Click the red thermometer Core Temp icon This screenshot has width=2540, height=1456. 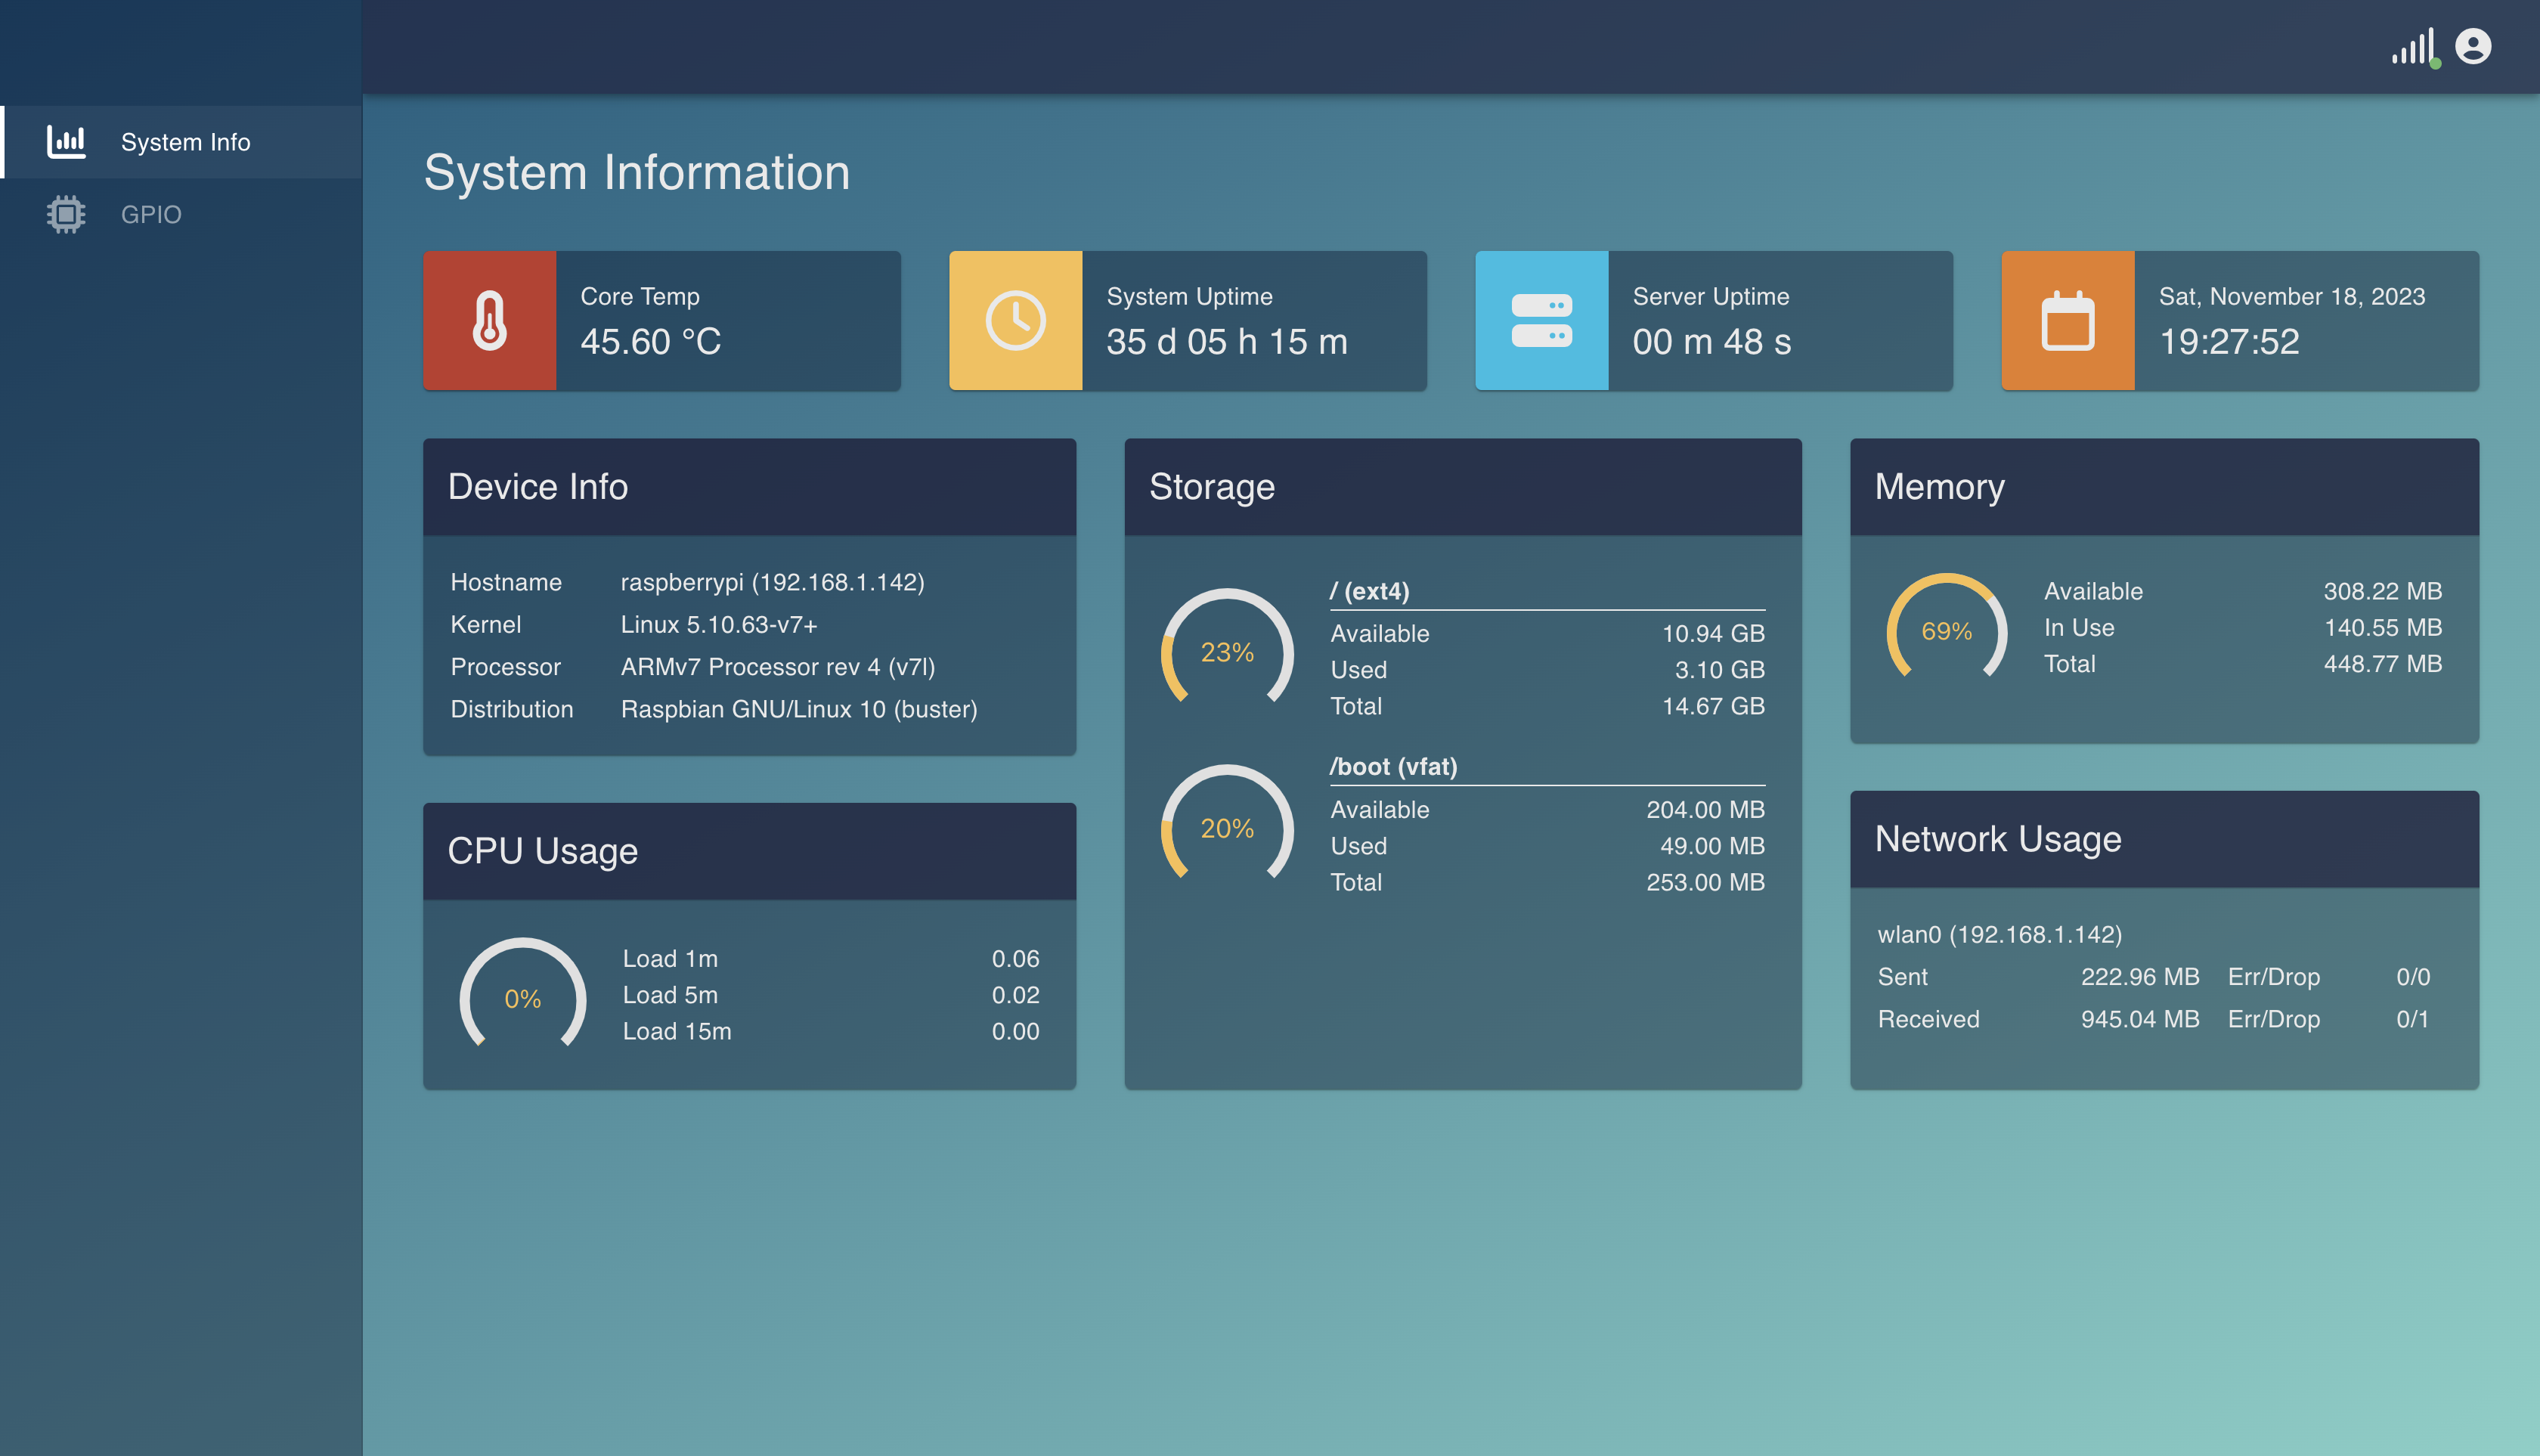(x=489, y=321)
